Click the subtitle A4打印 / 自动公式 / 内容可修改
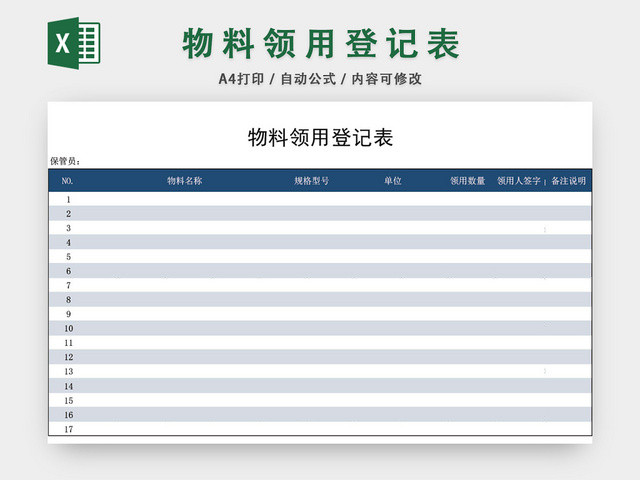 pyautogui.click(x=320, y=79)
